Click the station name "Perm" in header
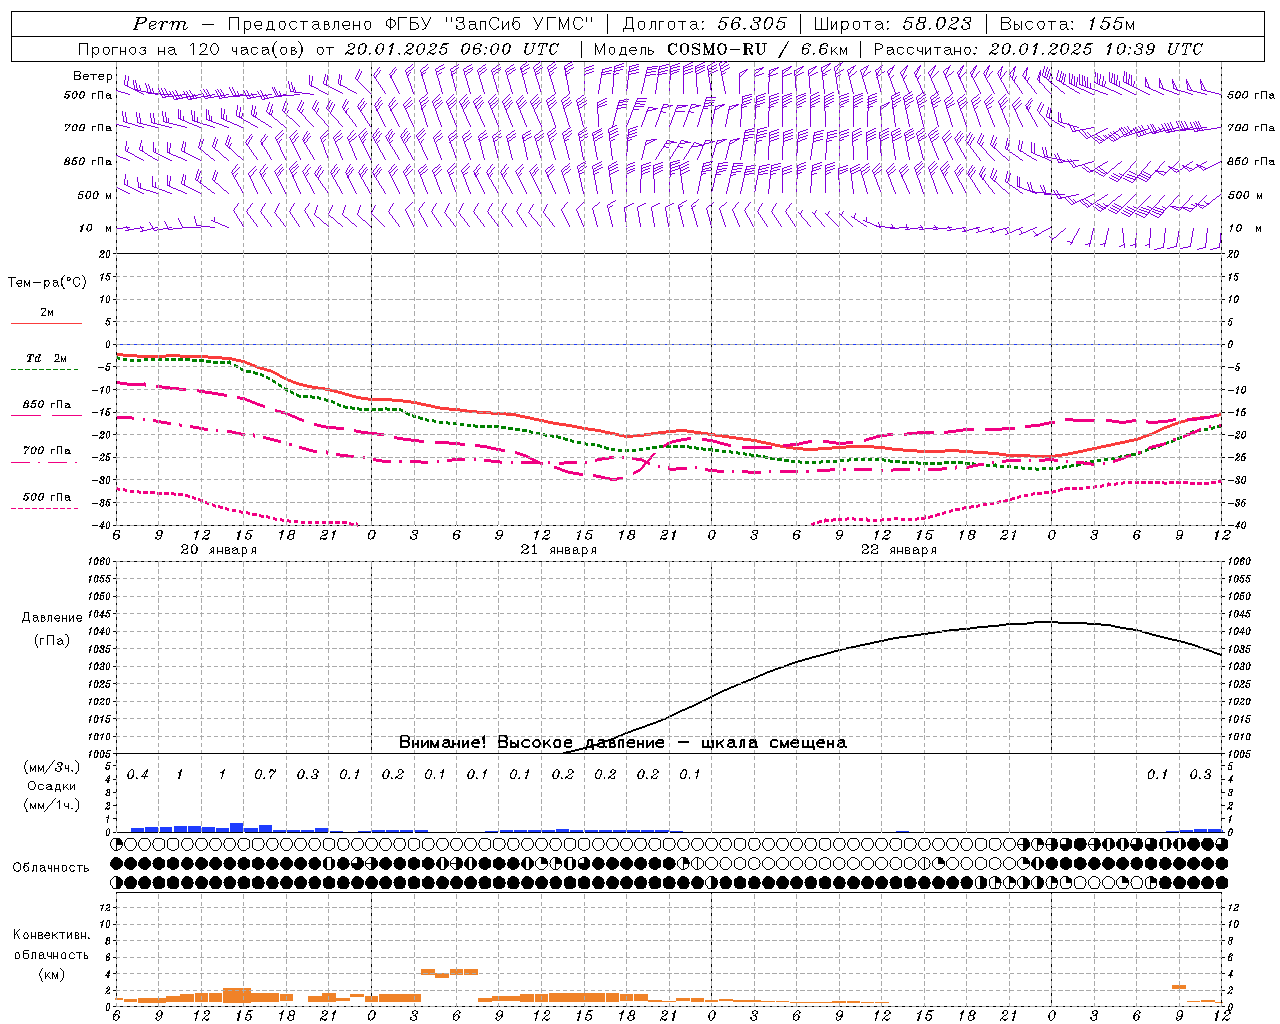 click(x=160, y=24)
